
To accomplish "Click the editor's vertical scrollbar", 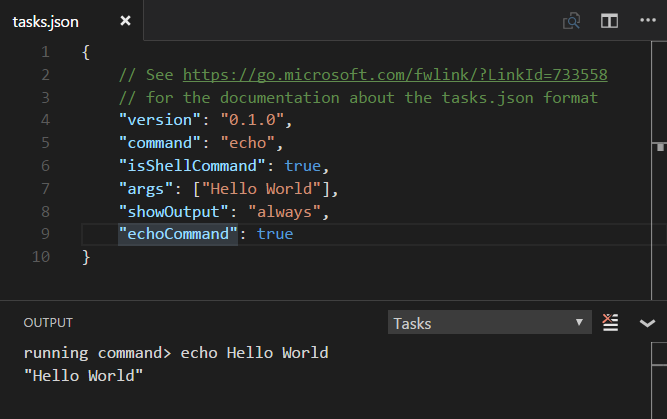I will (658, 150).
